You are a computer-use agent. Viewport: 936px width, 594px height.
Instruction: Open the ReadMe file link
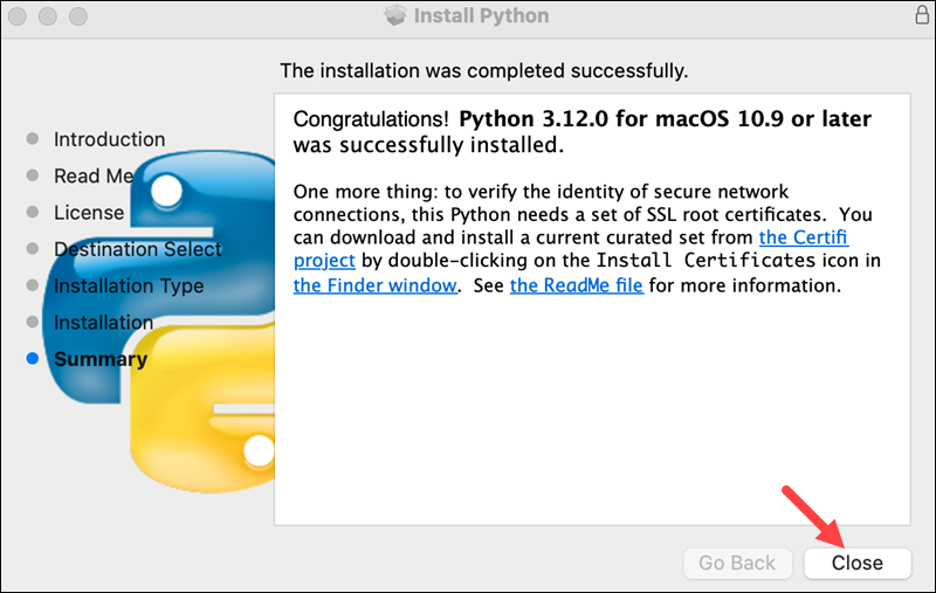[576, 285]
